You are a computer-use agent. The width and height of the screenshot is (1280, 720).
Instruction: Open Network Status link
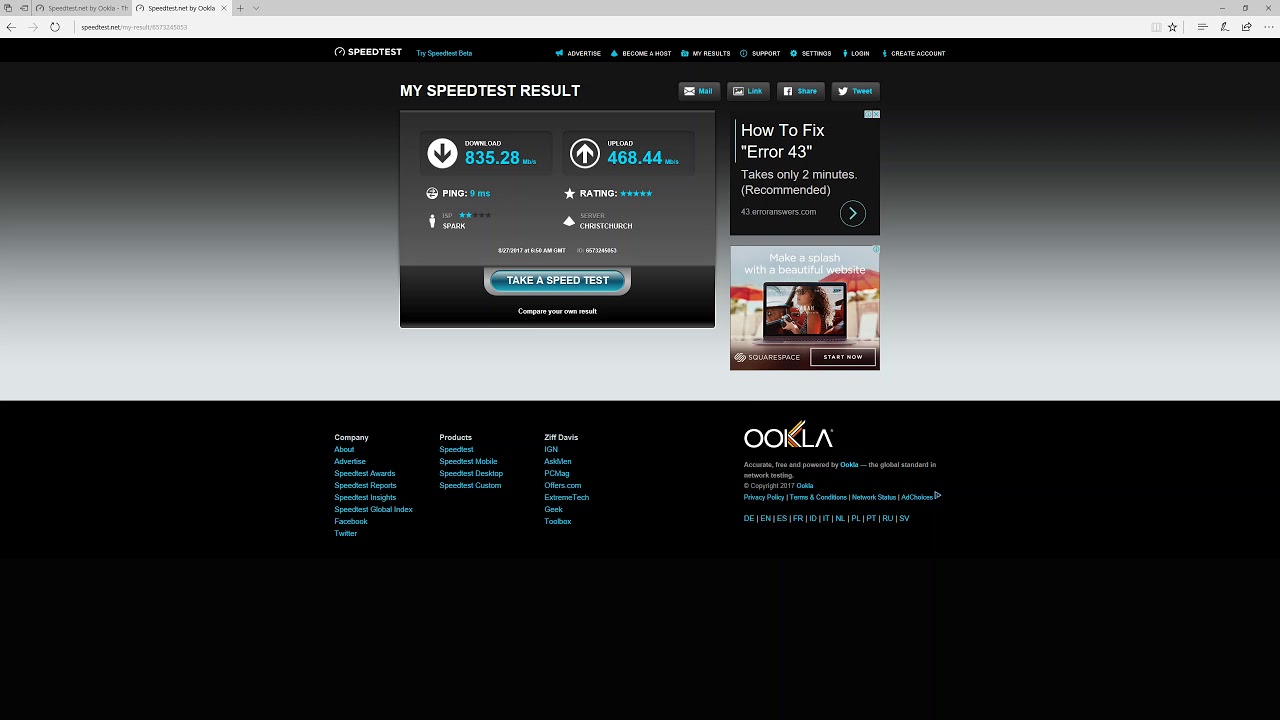(x=874, y=497)
